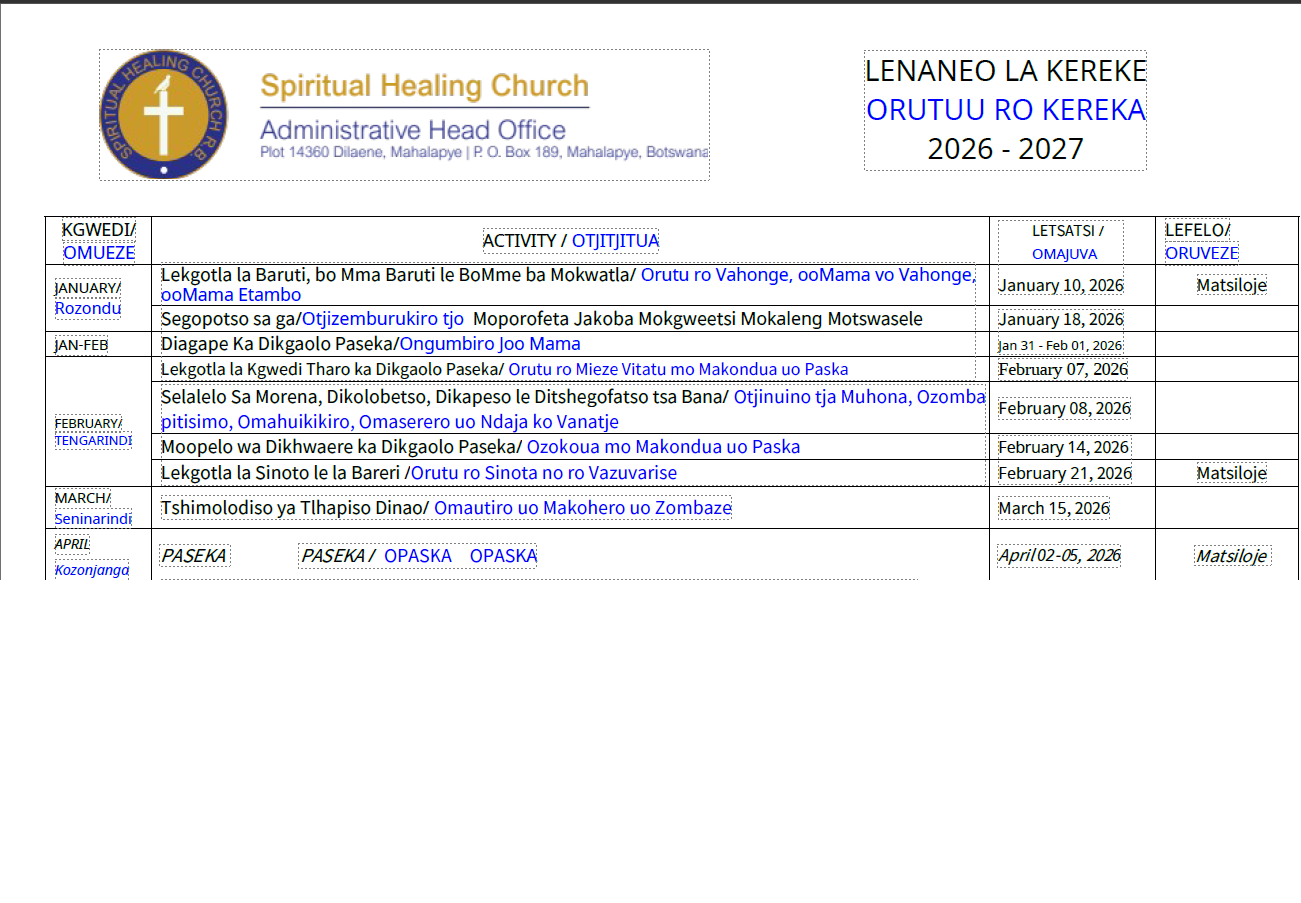Click 'Jan 31 - Feb 01, 2026' date
This screenshot has height=903, width=1301.
[x=1060, y=346]
